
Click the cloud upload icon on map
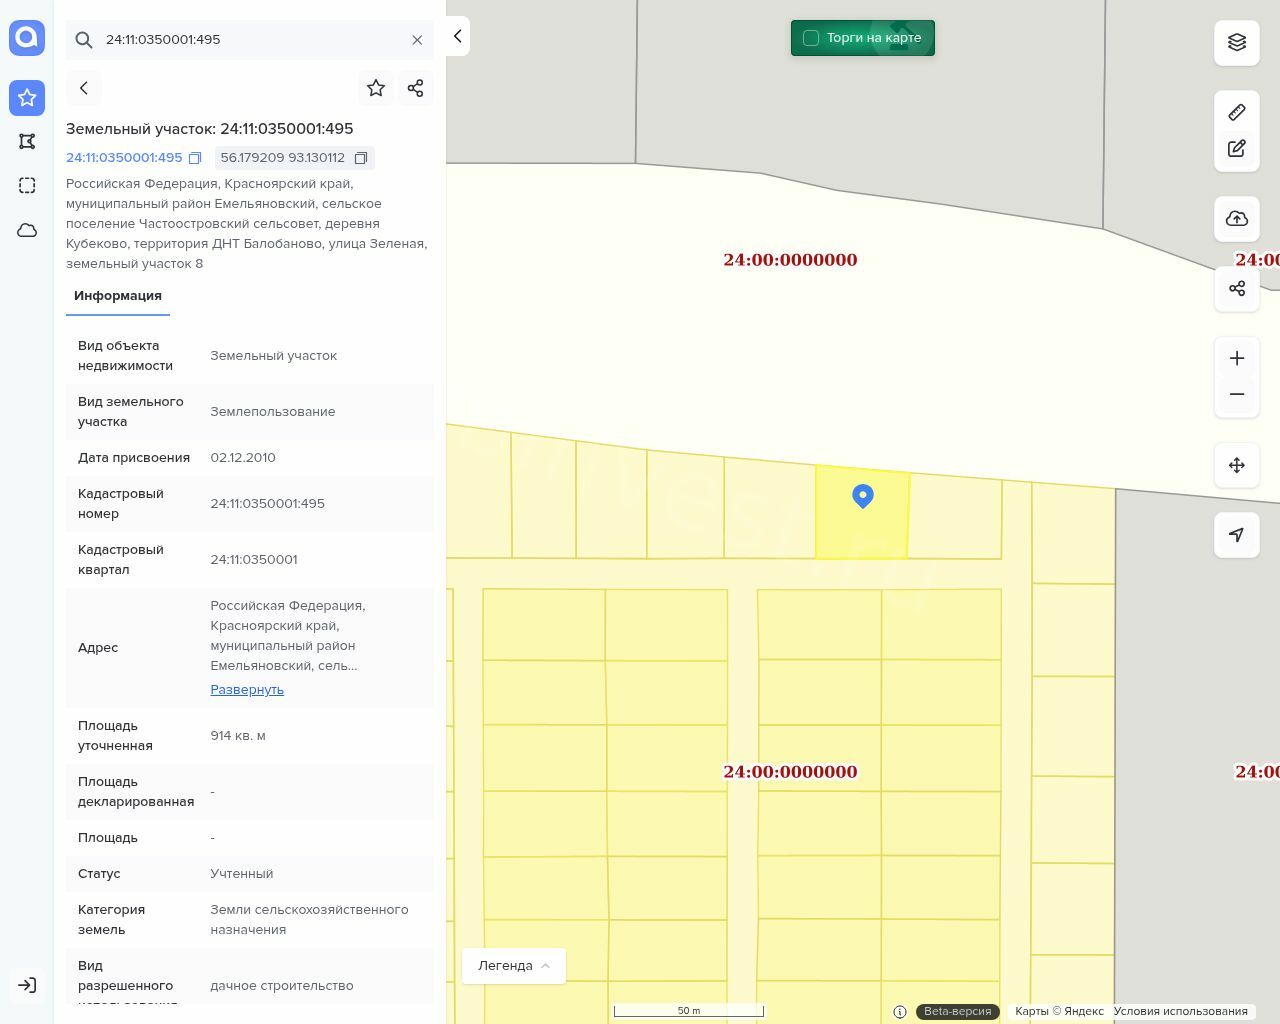tap(1237, 219)
